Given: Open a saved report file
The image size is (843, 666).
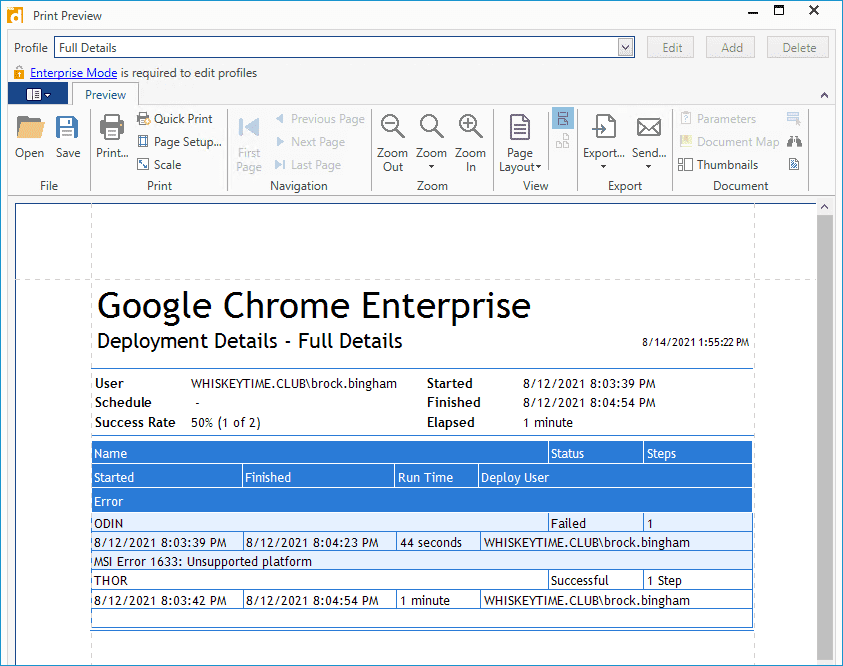Looking at the screenshot, I should (30, 138).
